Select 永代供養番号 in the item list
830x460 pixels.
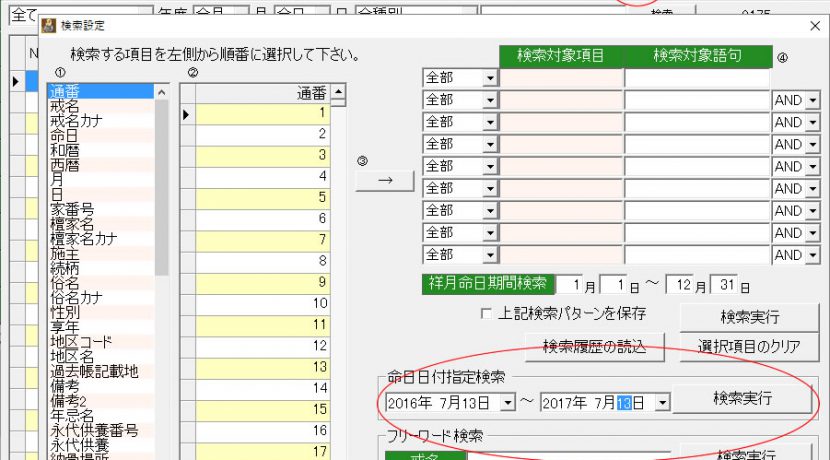point(101,430)
